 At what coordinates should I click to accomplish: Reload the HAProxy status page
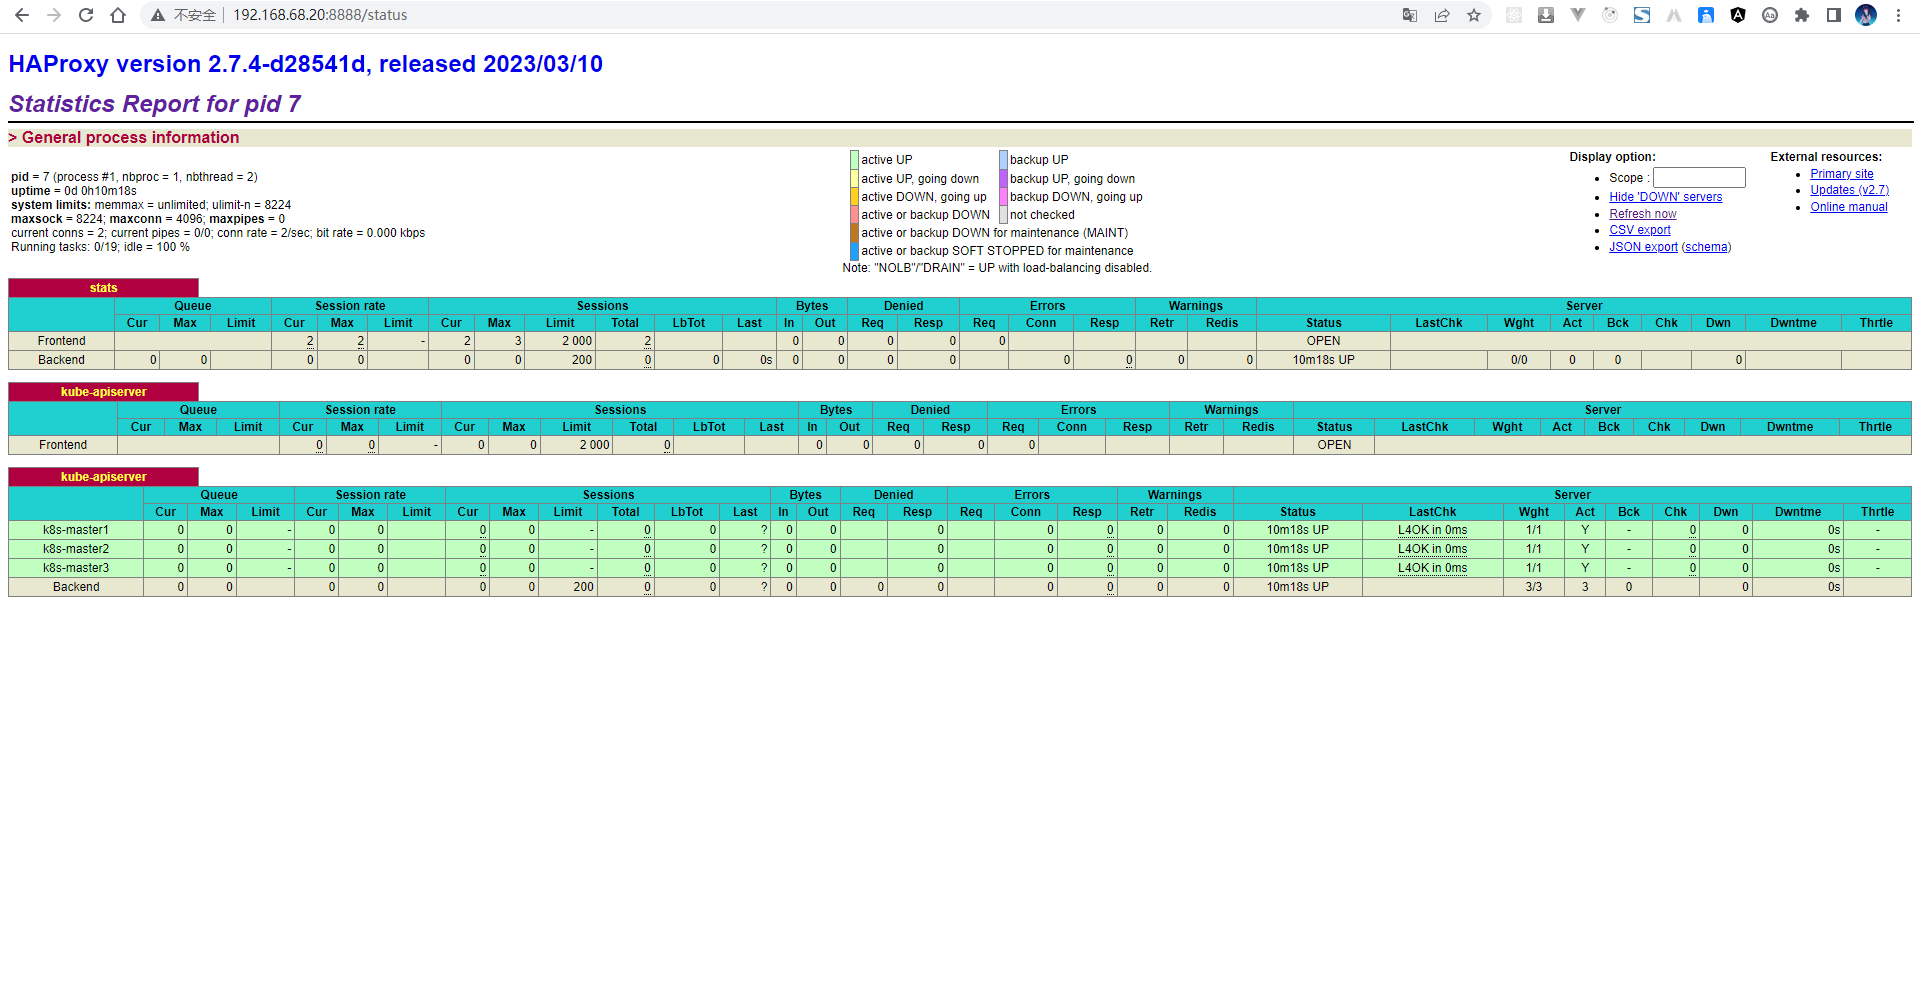[86, 15]
